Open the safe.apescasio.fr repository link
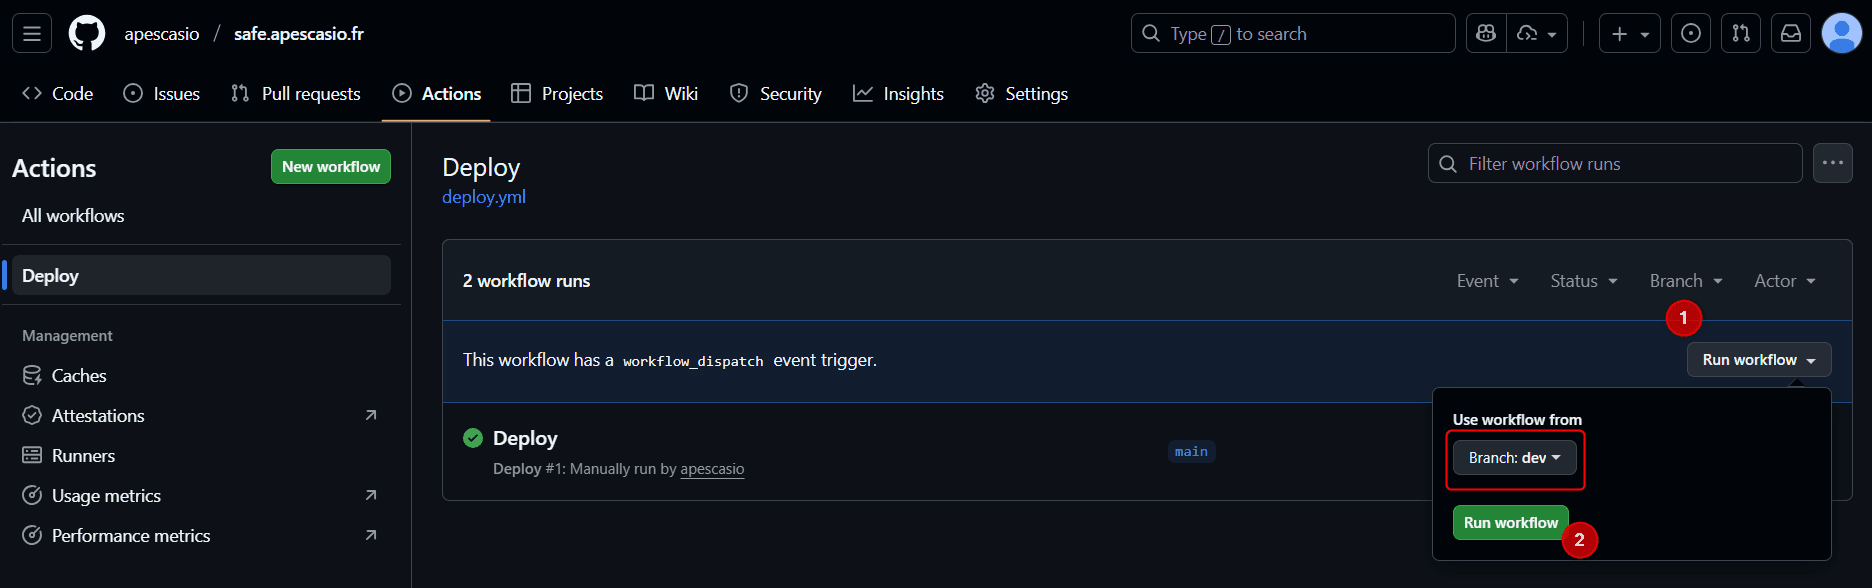The width and height of the screenshot is (1872, 588). (x=299, y=34)
